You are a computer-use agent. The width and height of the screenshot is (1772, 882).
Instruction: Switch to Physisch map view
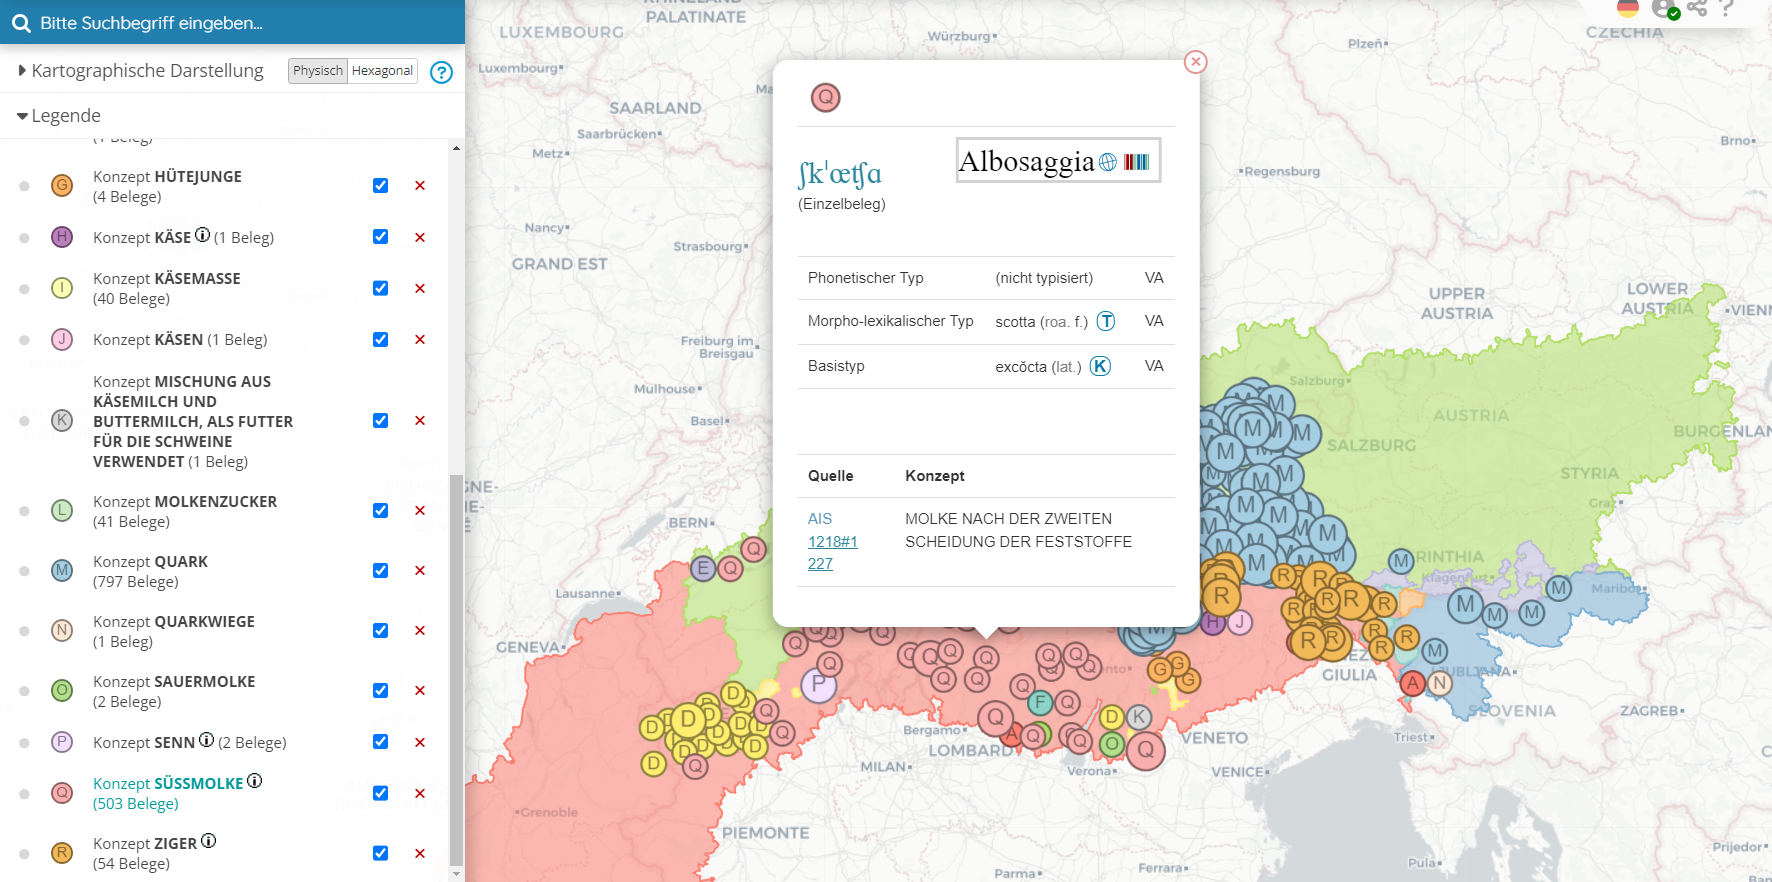[318, 71]
